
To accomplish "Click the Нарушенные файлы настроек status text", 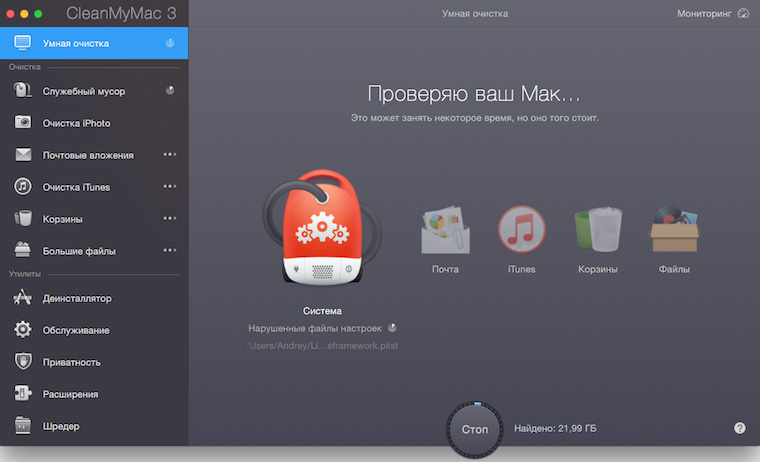I will tap(315, 329).
